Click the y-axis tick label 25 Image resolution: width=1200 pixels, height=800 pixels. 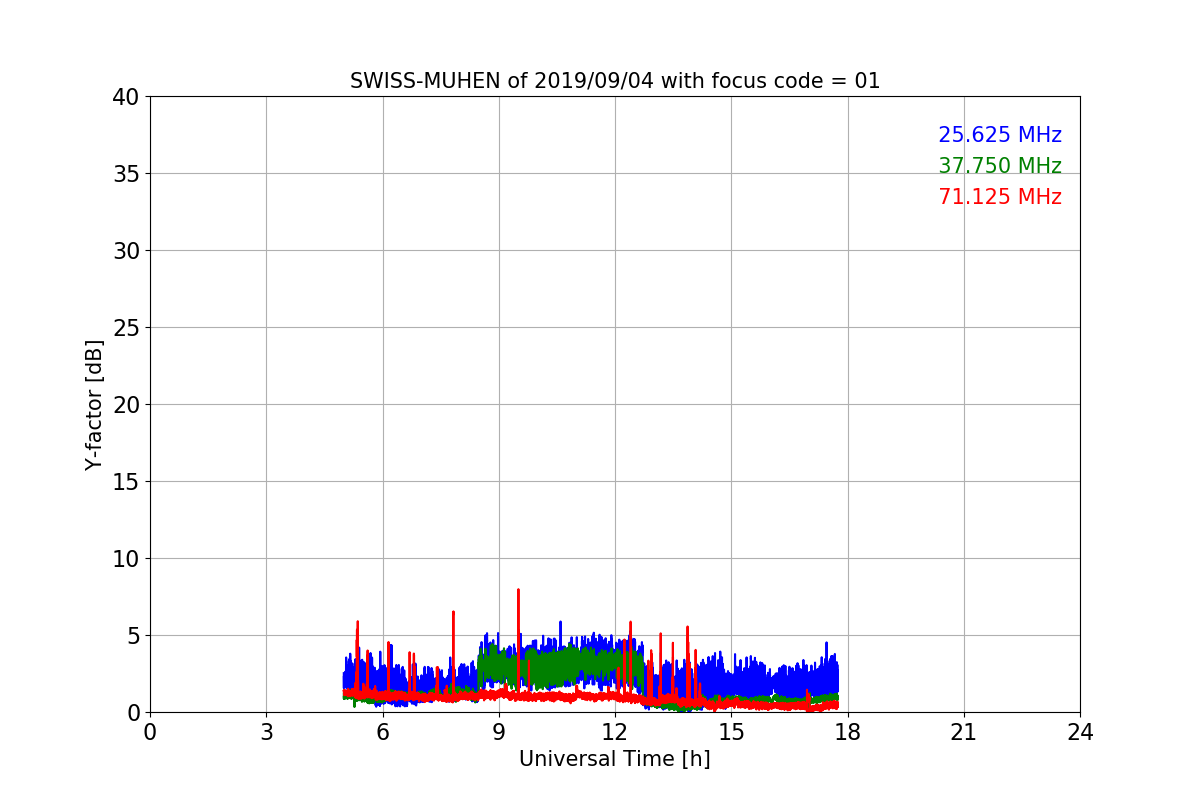[126, 328]
